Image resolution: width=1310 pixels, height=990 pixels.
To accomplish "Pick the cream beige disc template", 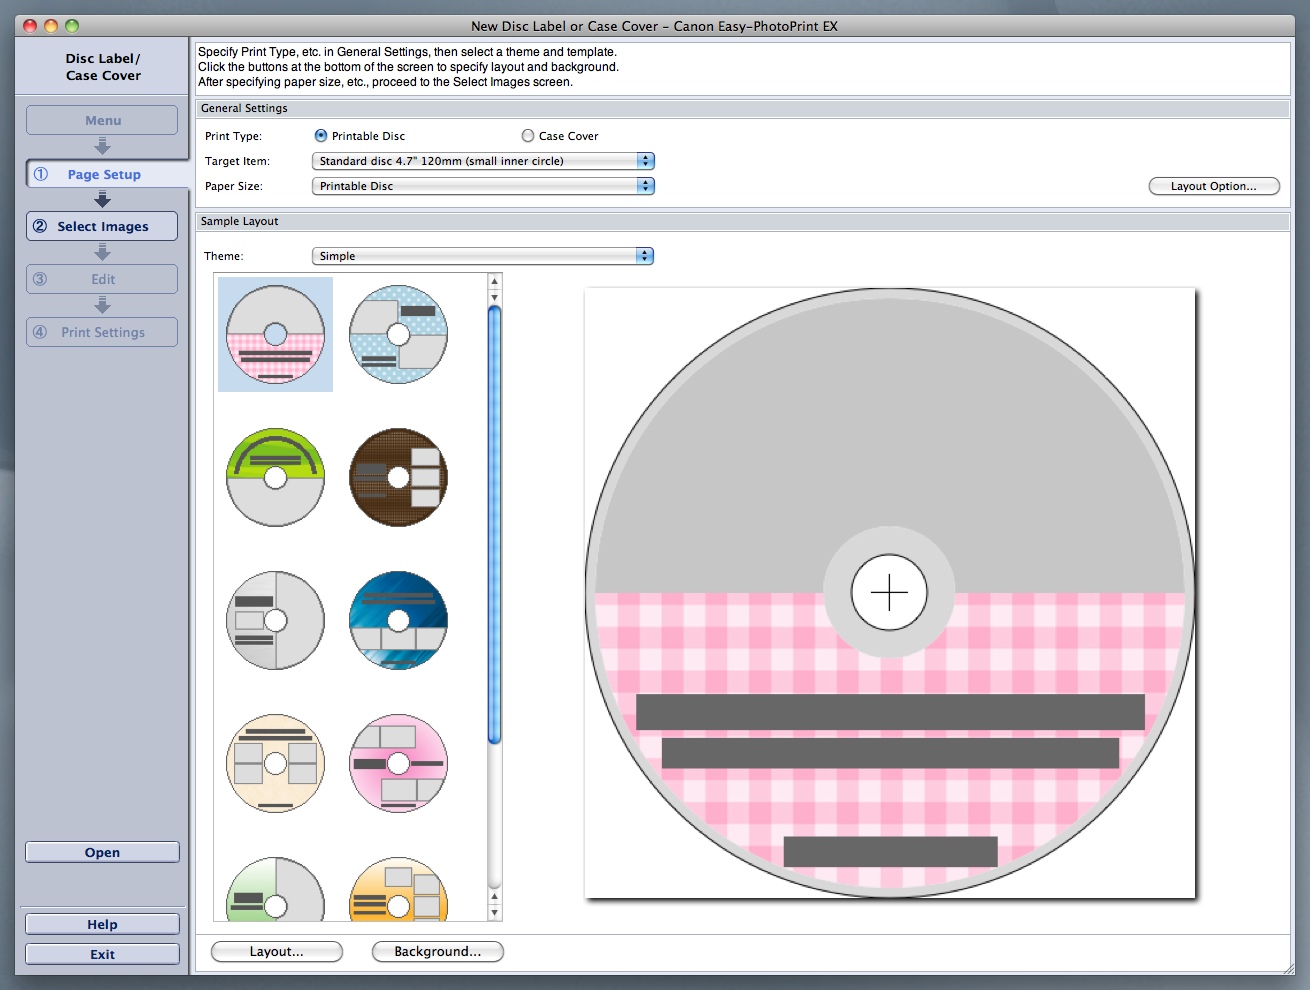I will click(275, 763).
